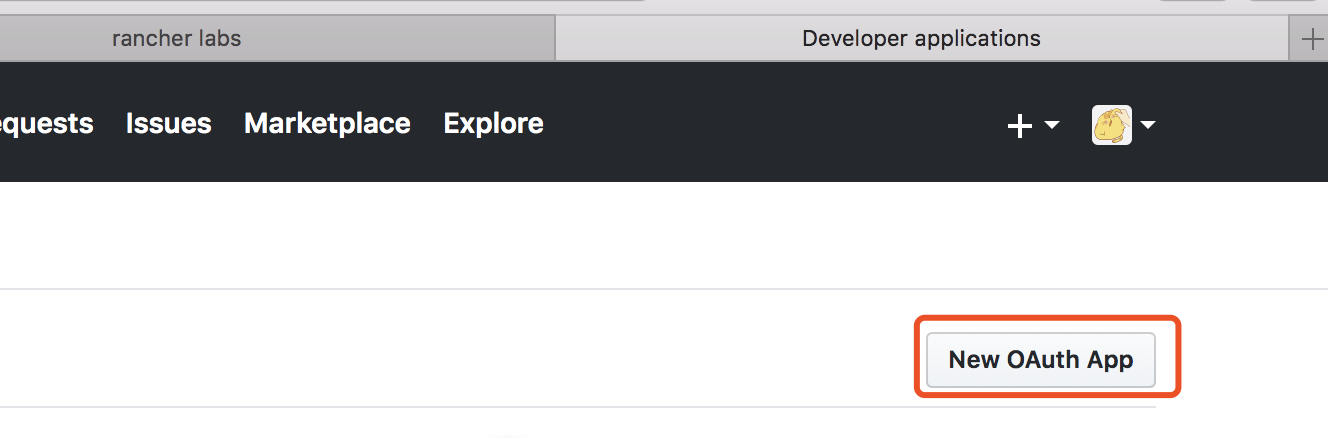This screenshot has width=1328, height=438.
Task: Click the user avatar icon
Action: click(1112, 125)
